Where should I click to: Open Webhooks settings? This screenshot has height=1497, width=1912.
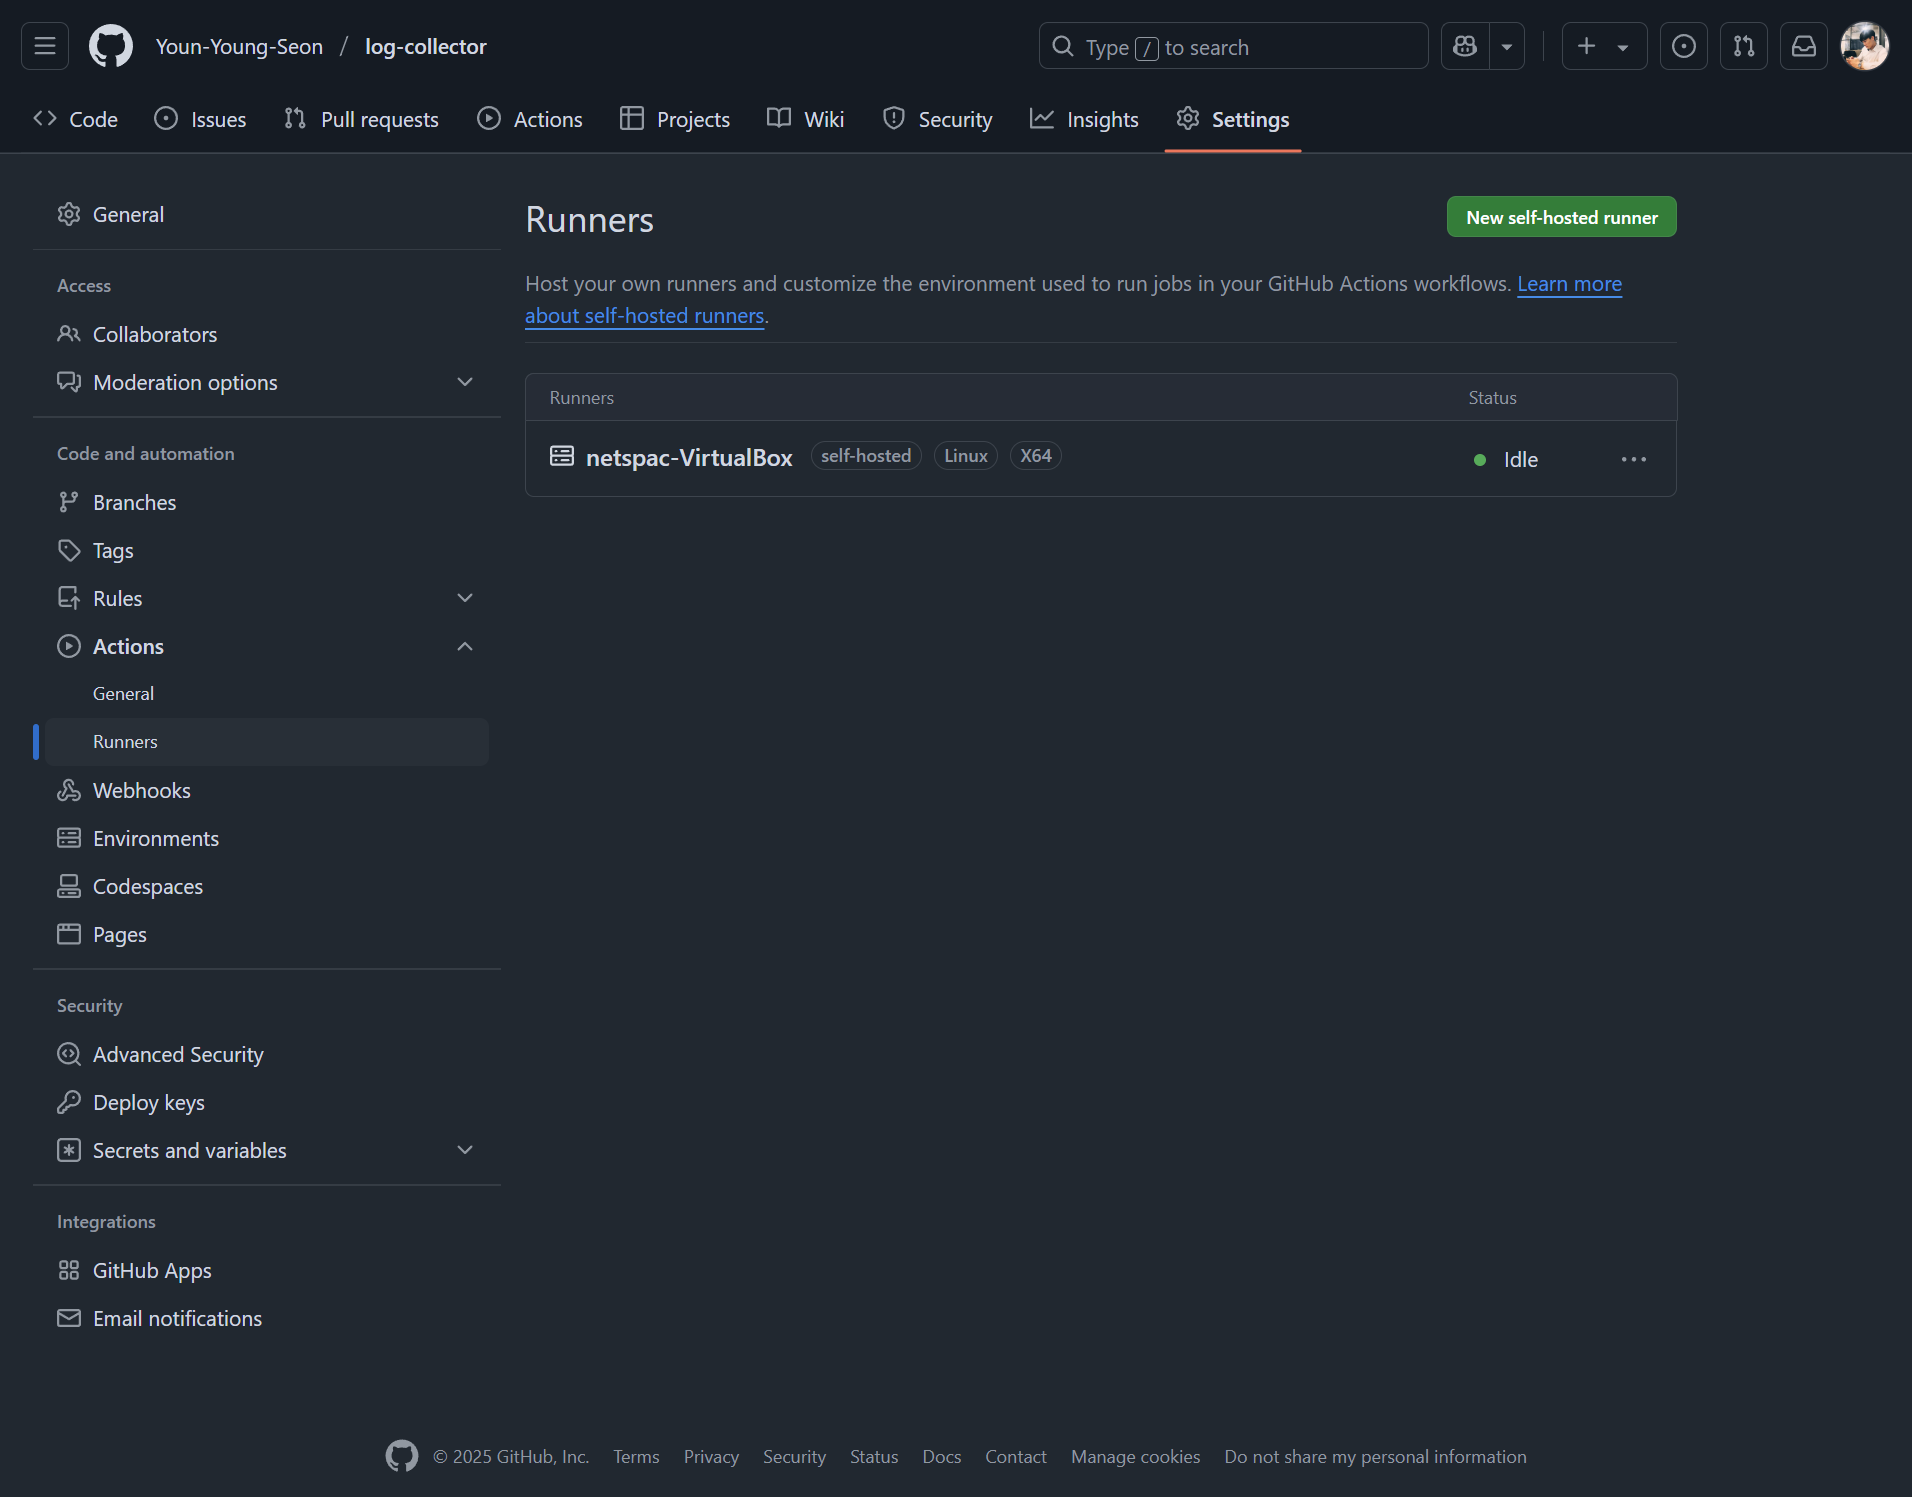point(267,790)
